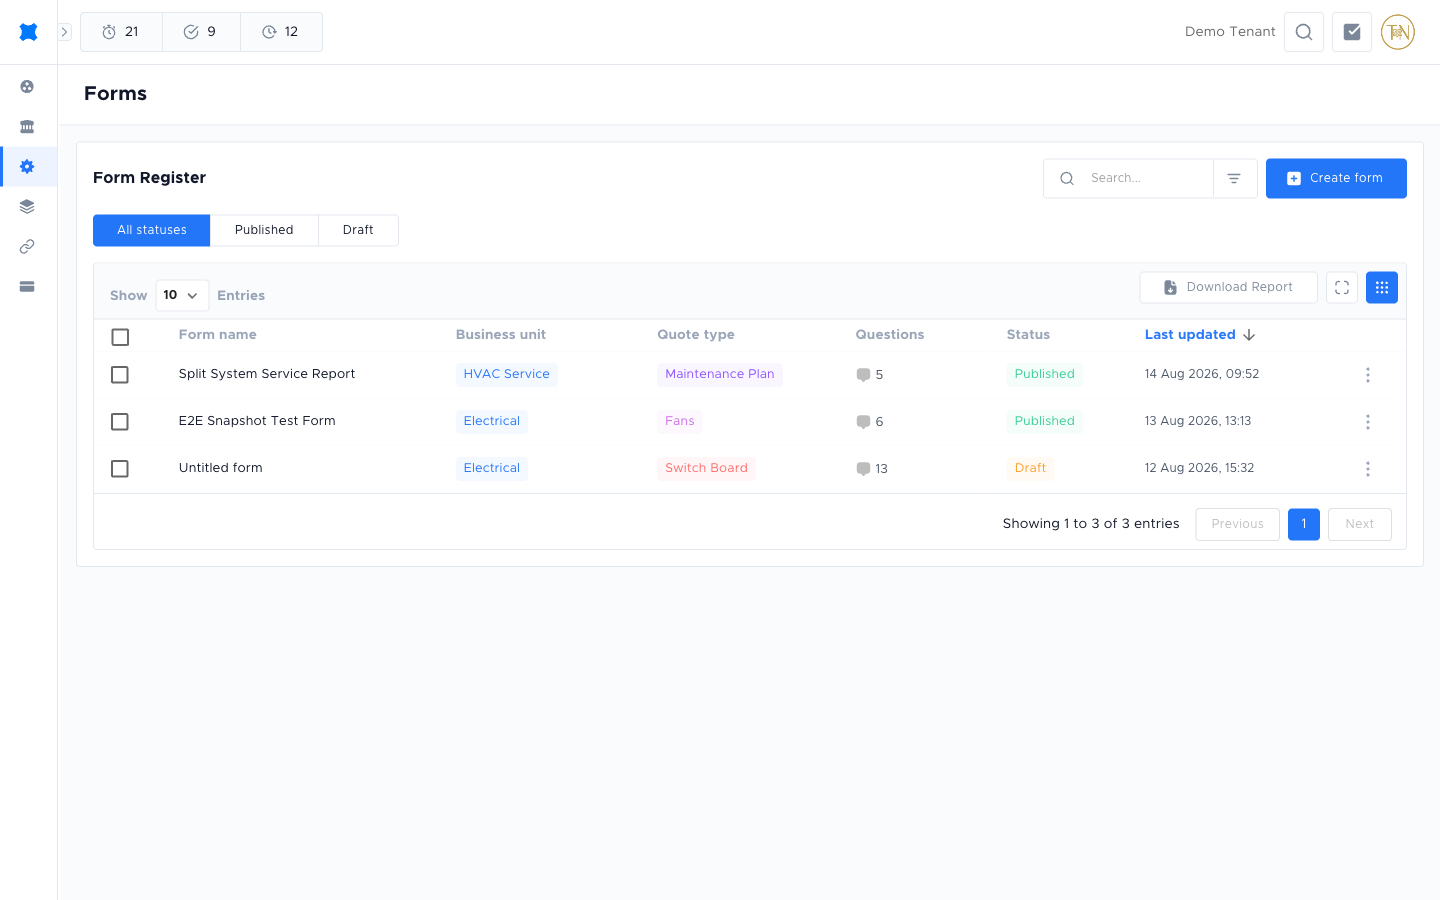Open Split System Service Report form
The image size is (1440, 900).
pos(267,374)
